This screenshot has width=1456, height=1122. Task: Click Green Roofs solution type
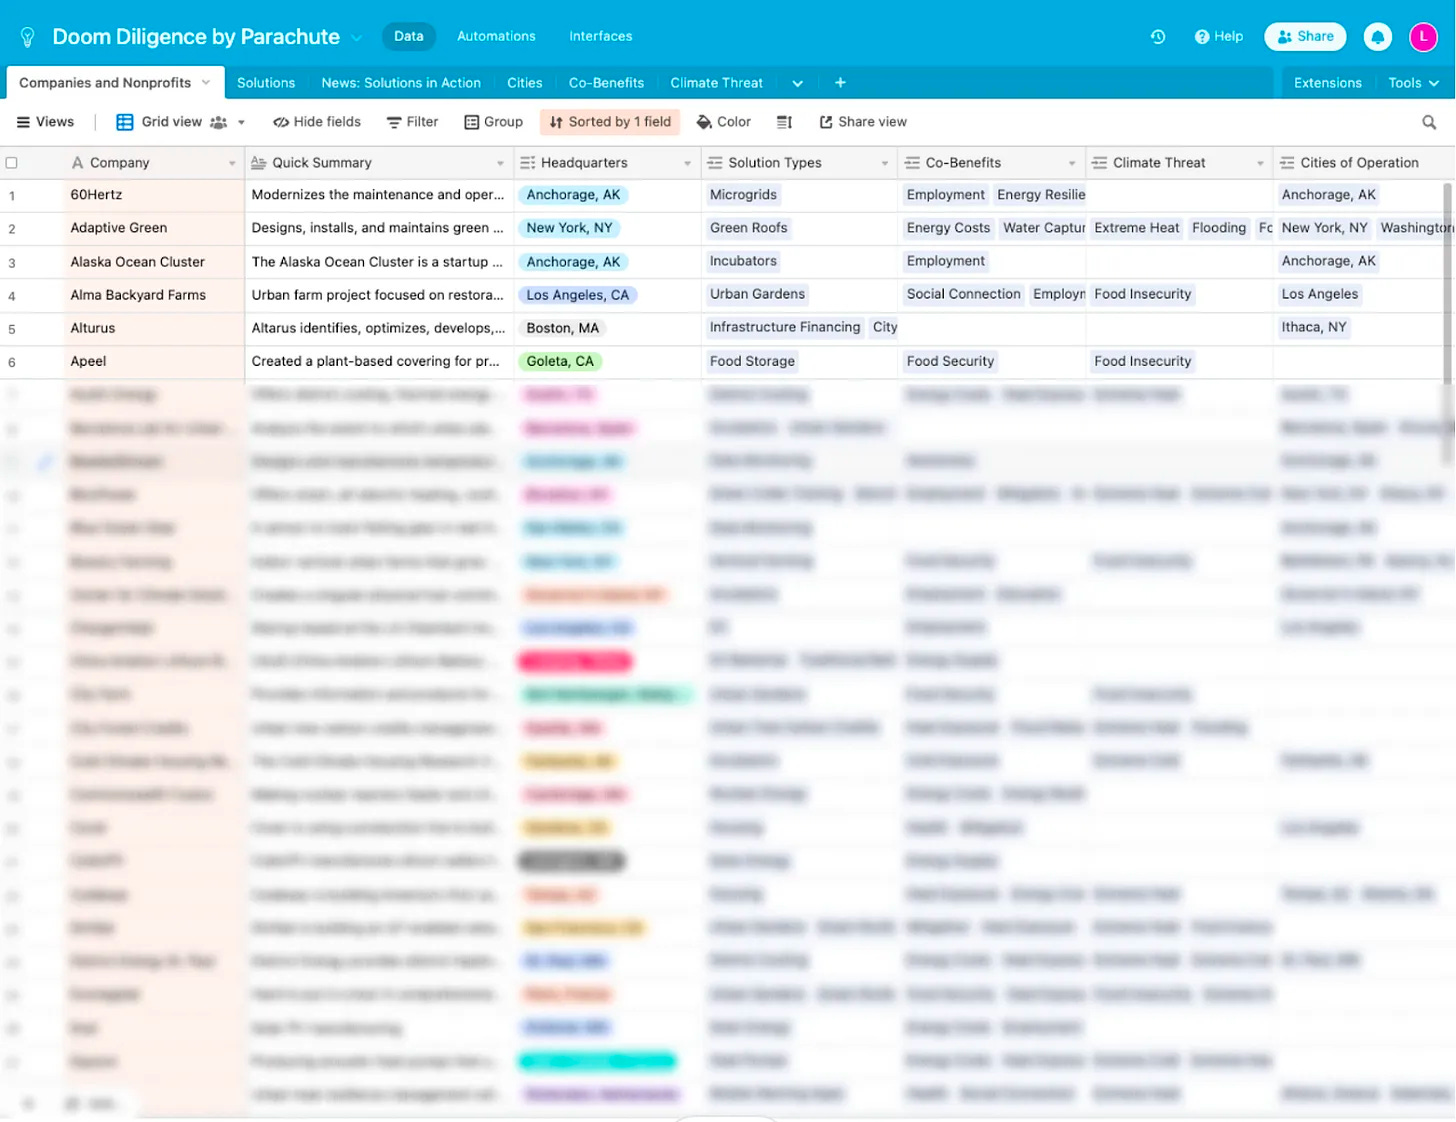tap(749, 228)
